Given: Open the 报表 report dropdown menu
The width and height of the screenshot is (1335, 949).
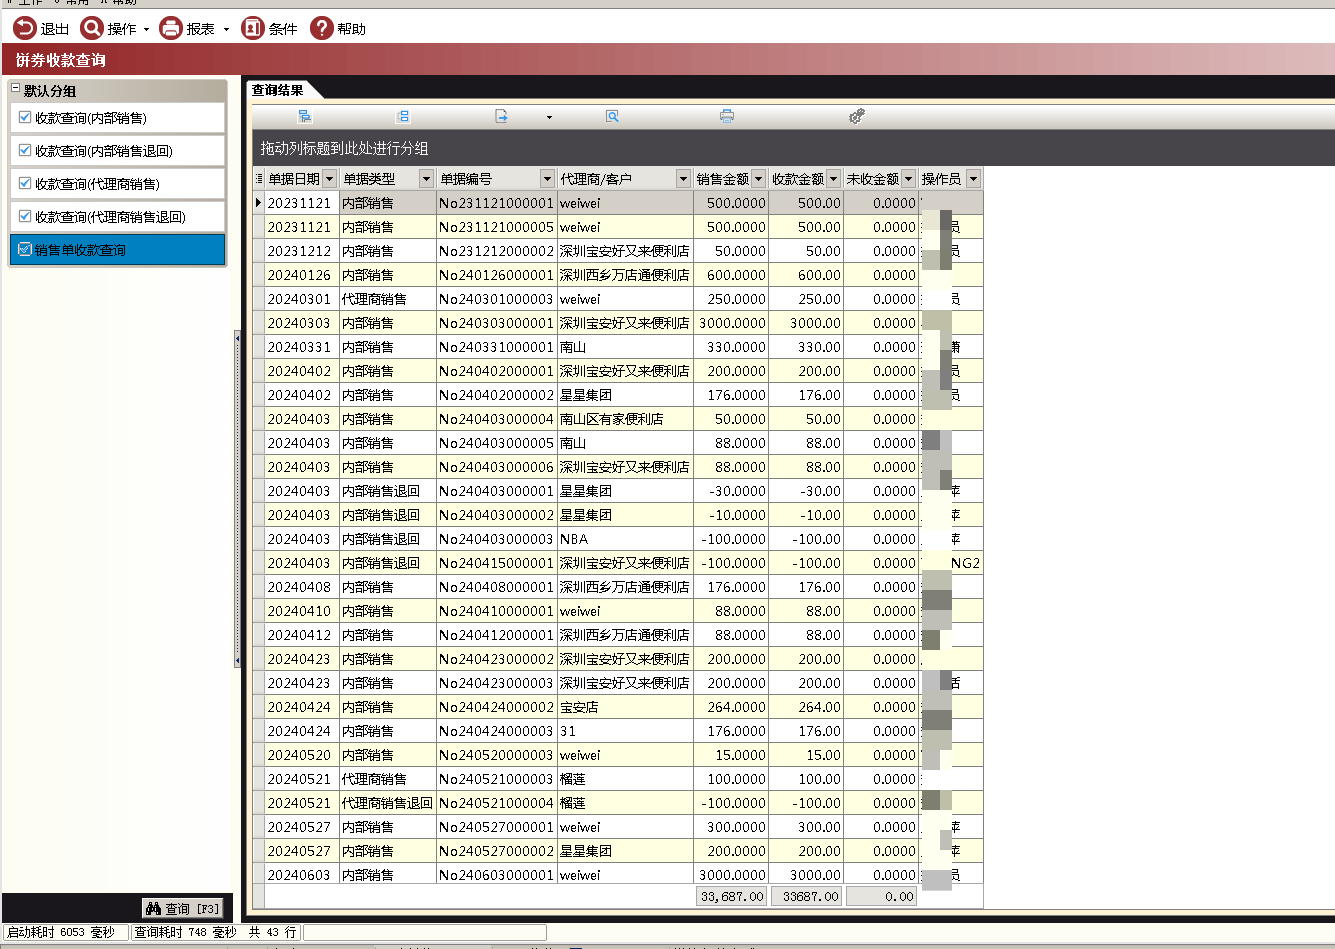Looking at the screenshot, I should click(194, 29).
